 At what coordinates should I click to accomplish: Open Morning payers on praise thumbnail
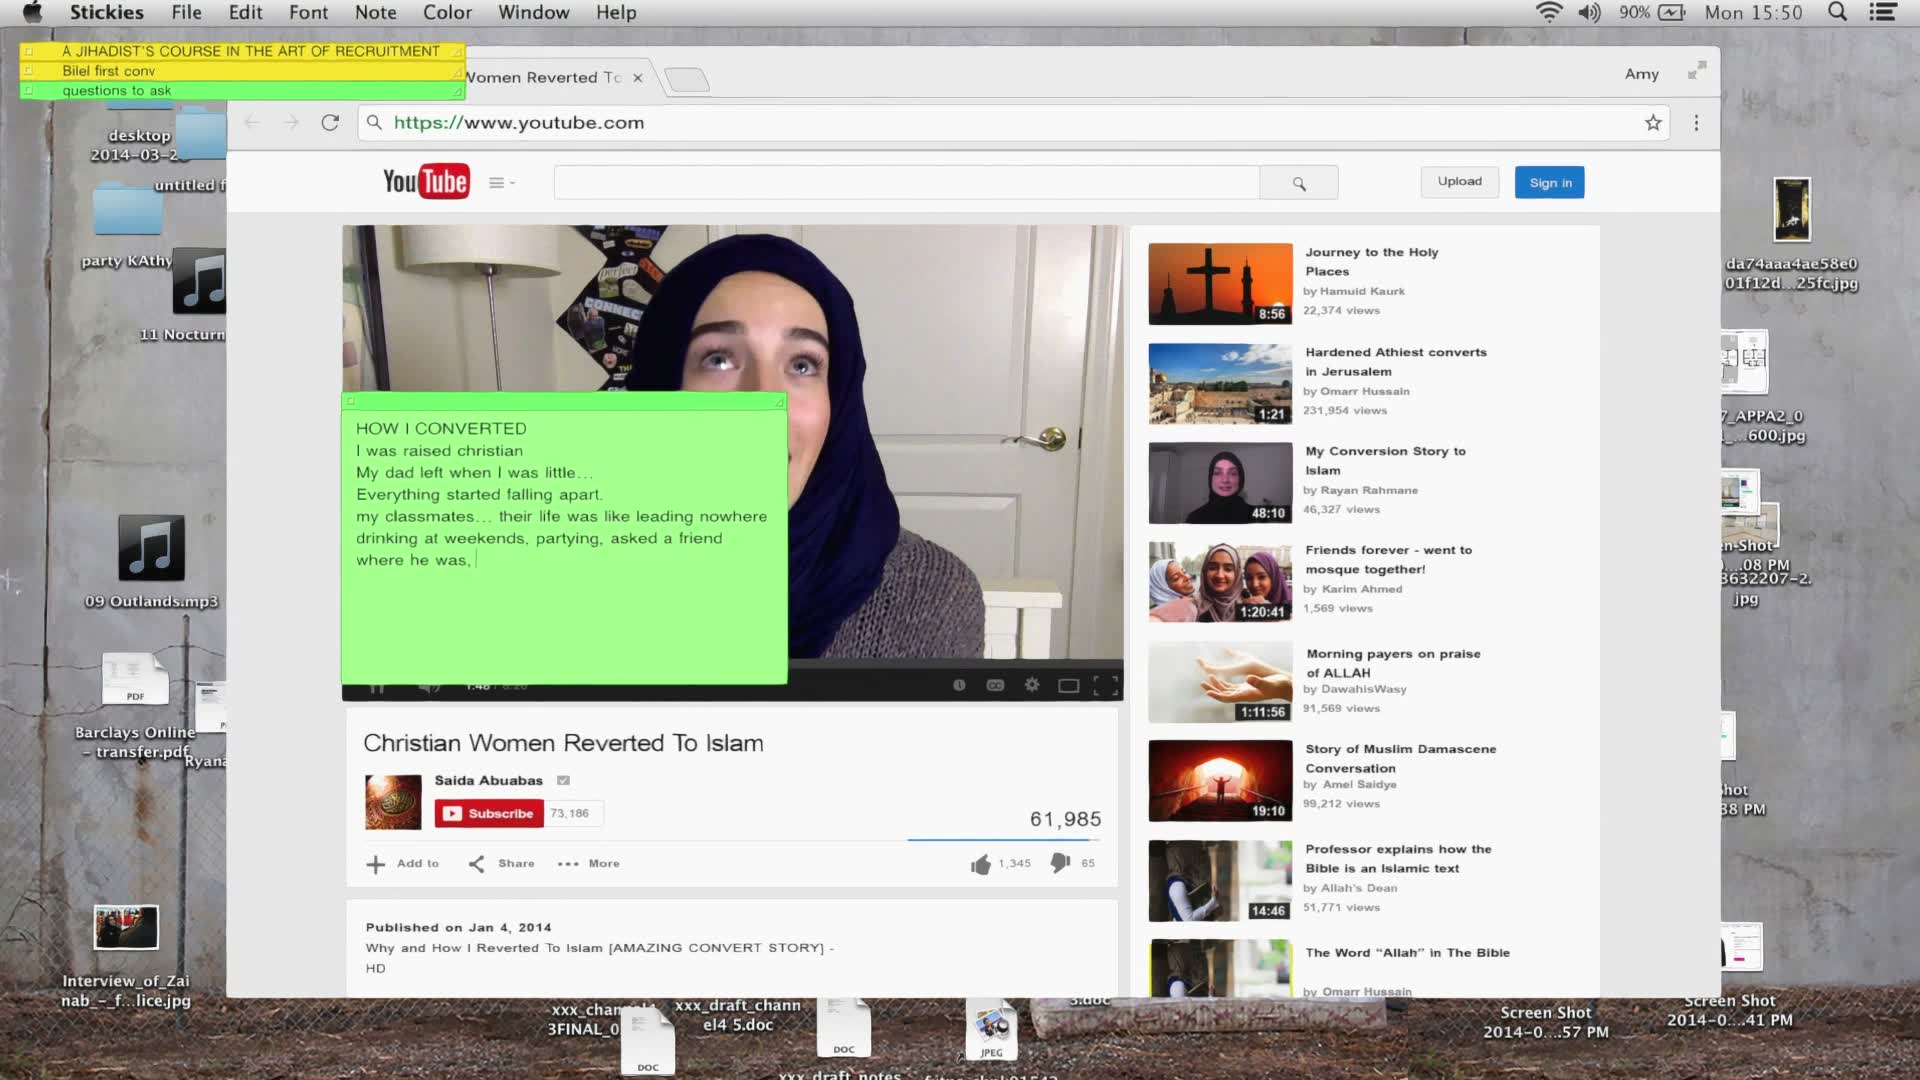1220,682
